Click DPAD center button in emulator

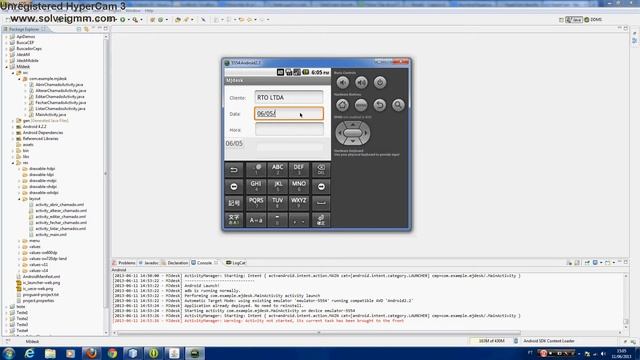point(353,133)
